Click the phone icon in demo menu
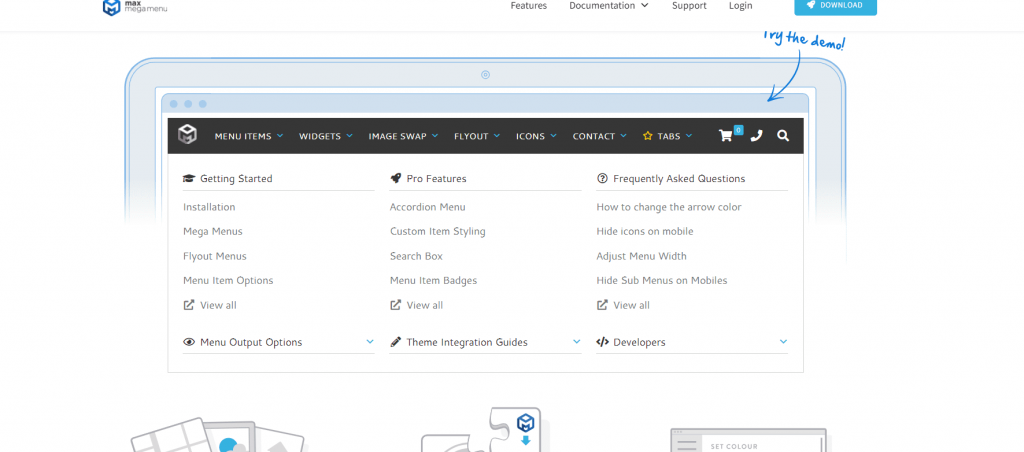 point(756,136)
